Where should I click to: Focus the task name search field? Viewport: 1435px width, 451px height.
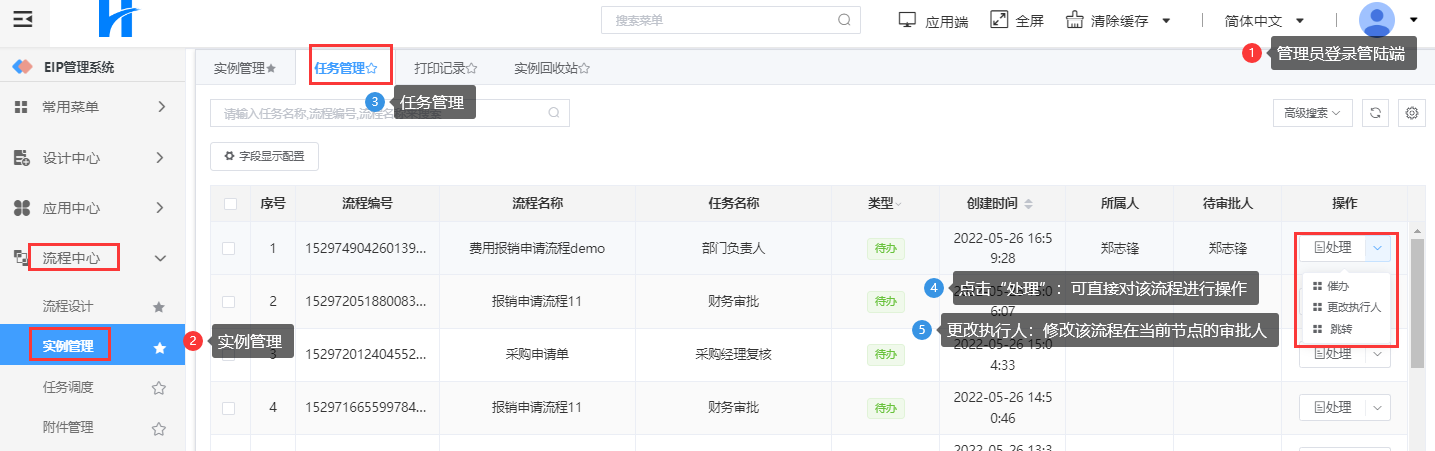389,113
